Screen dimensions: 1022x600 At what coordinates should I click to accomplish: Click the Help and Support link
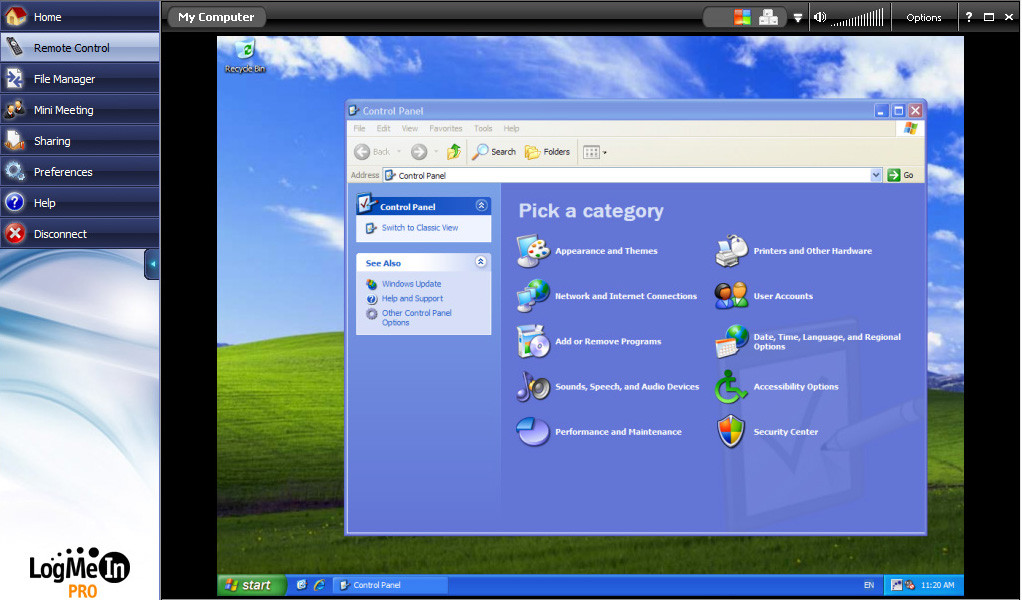413,298
